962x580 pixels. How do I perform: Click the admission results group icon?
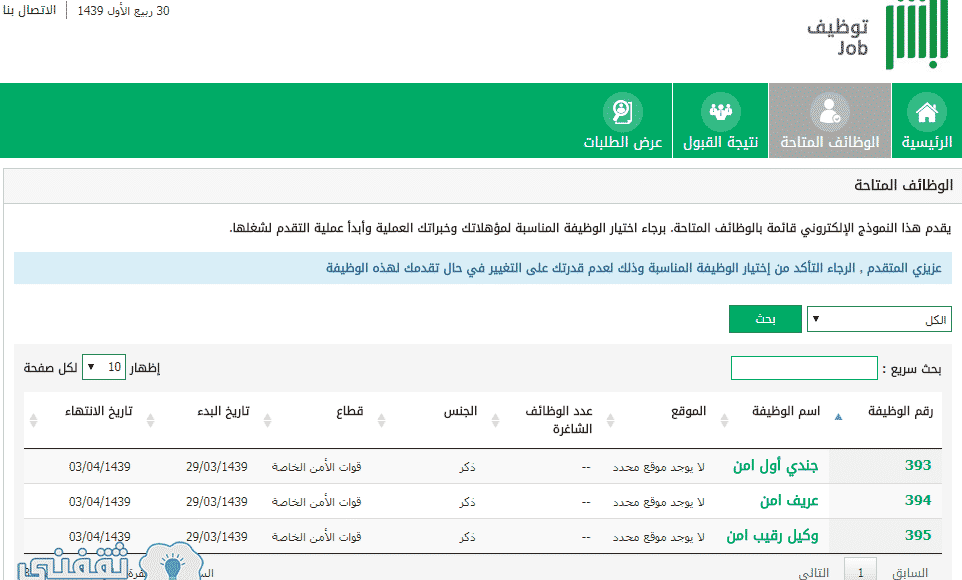click(720, 112)
